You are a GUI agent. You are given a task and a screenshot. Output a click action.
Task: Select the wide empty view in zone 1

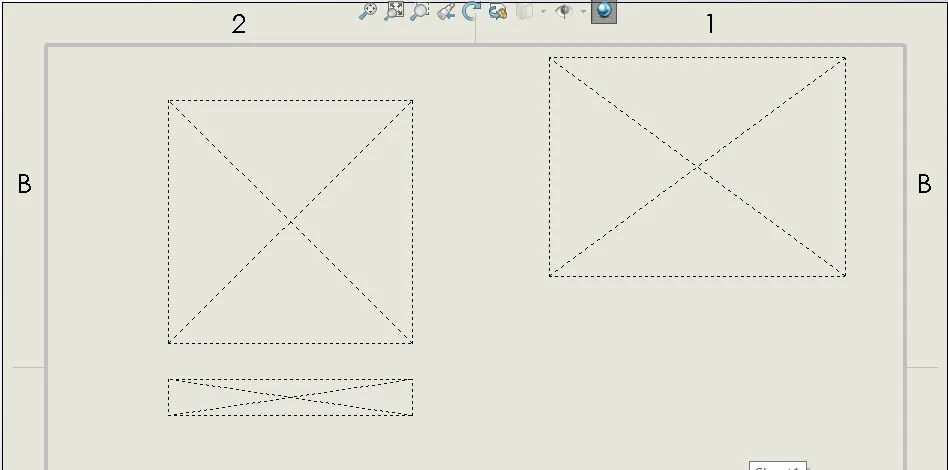point(698,167)
